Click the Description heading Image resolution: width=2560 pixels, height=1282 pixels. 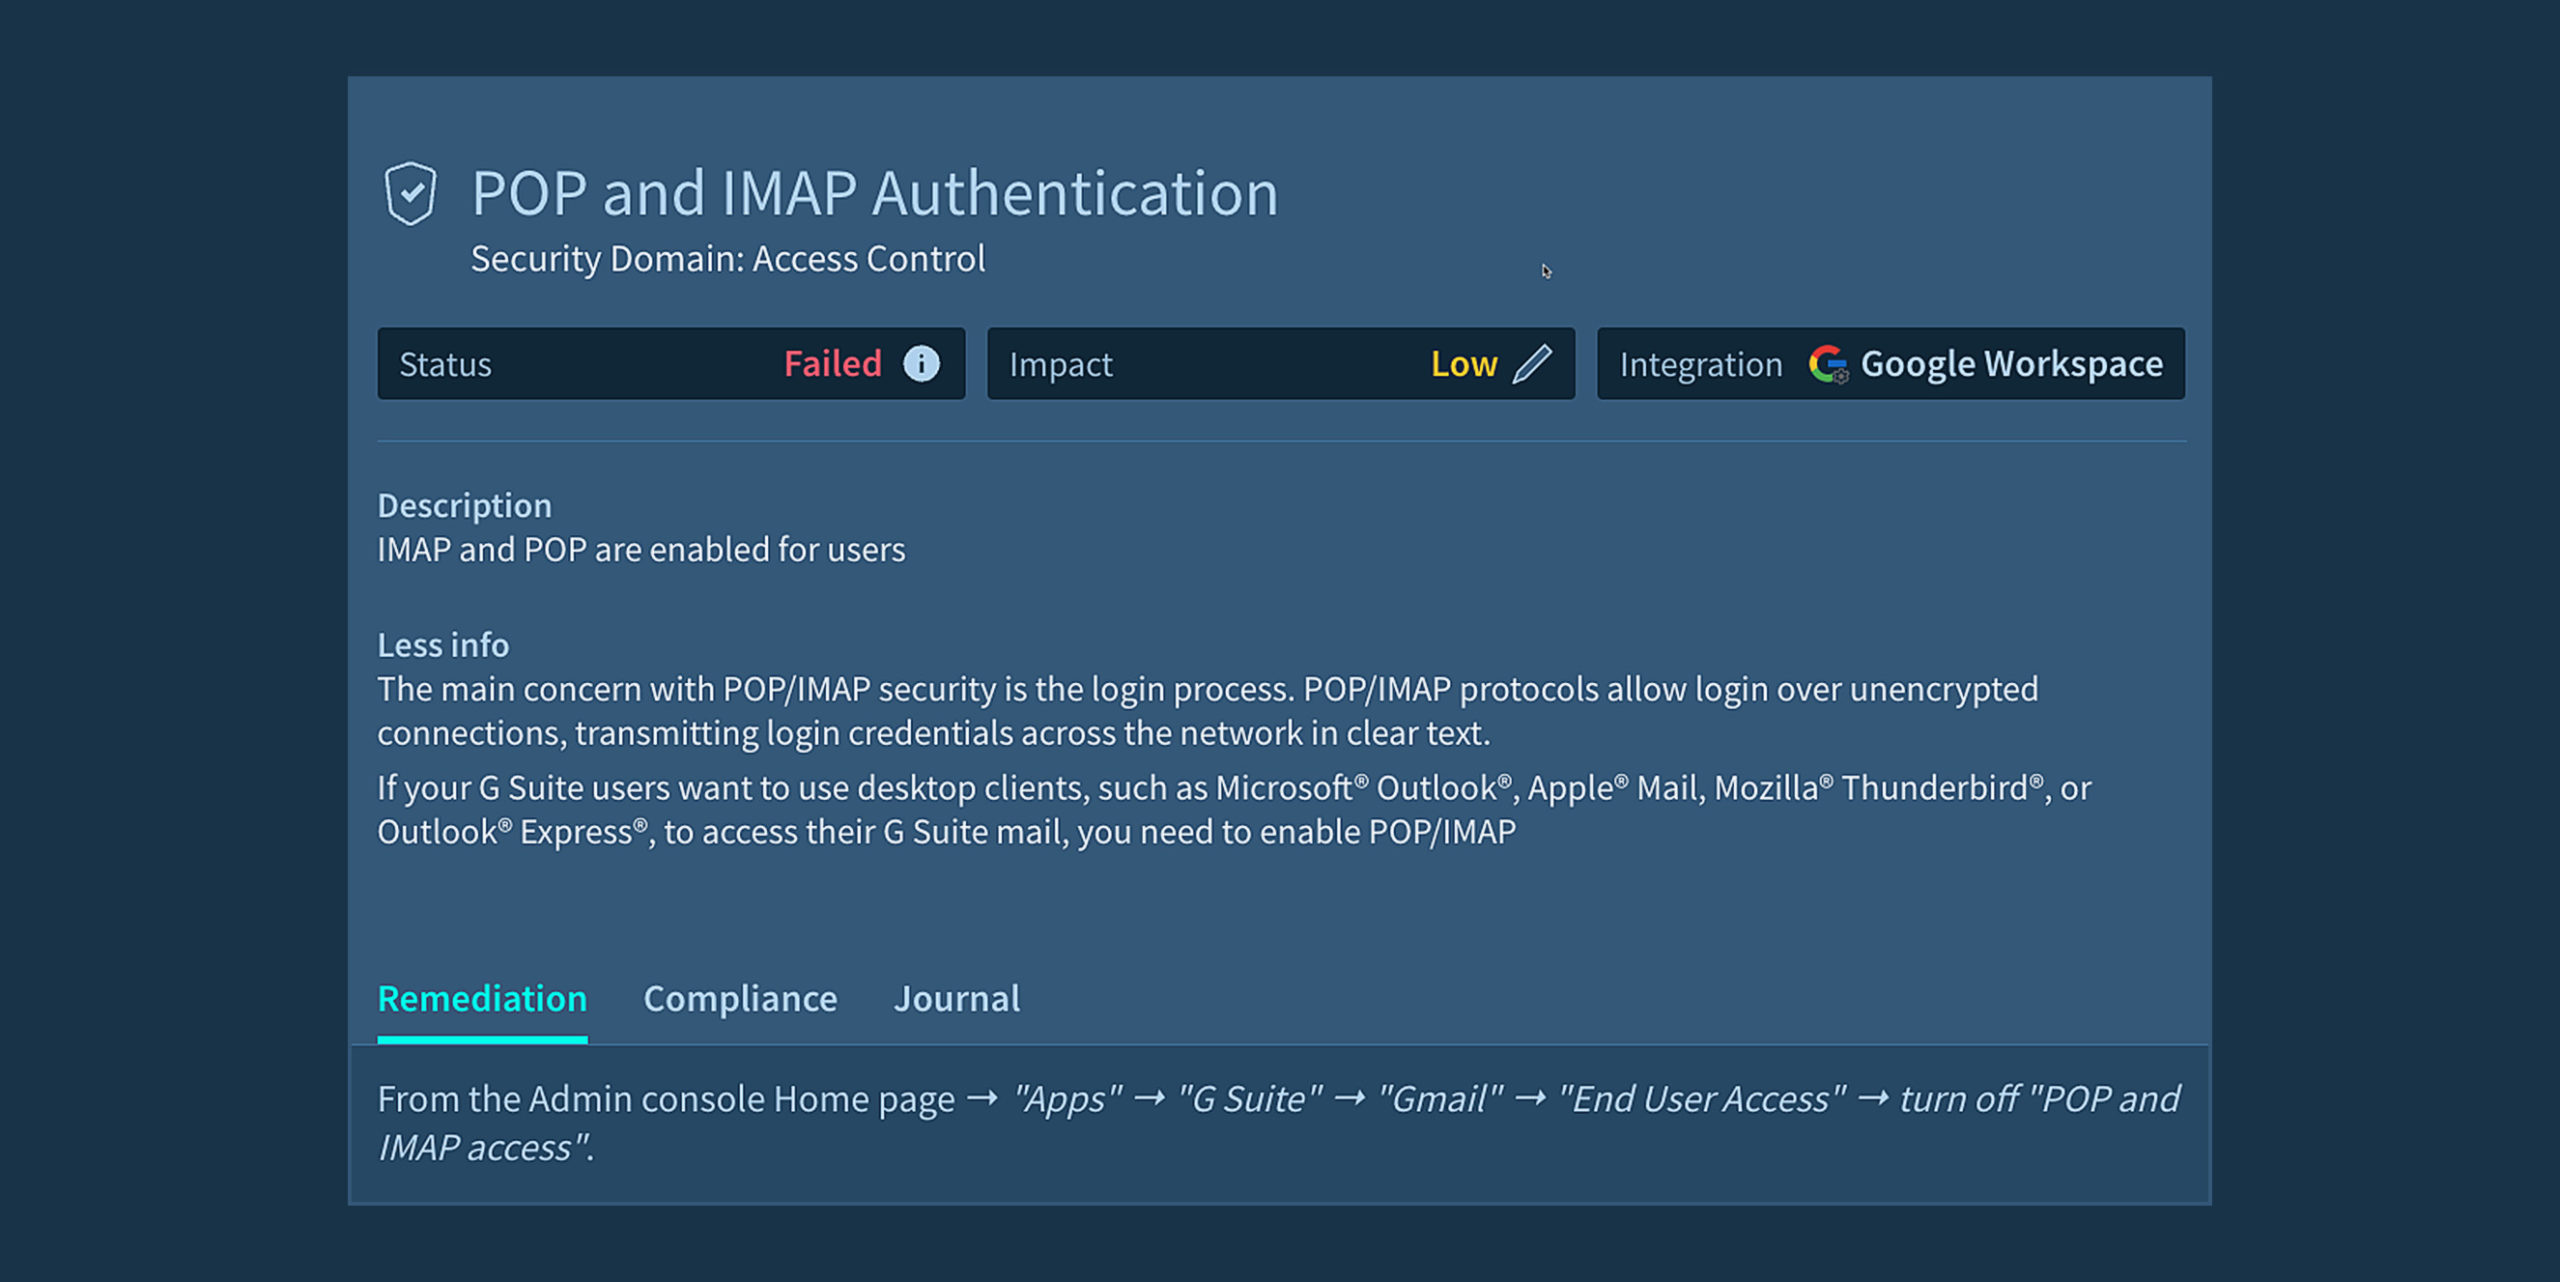464,506
